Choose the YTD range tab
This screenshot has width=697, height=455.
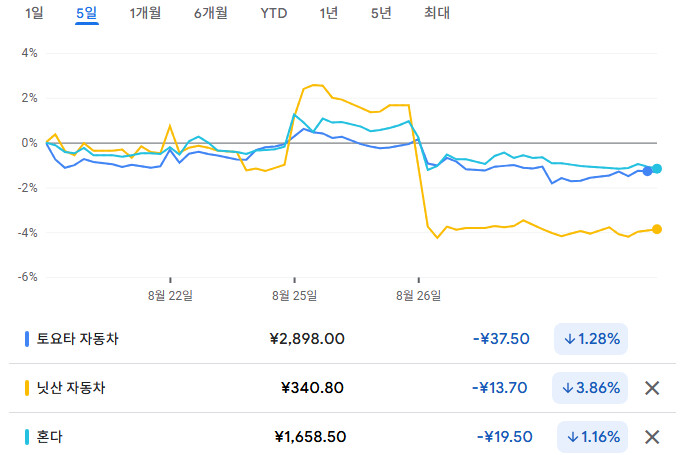coord(273,13)
